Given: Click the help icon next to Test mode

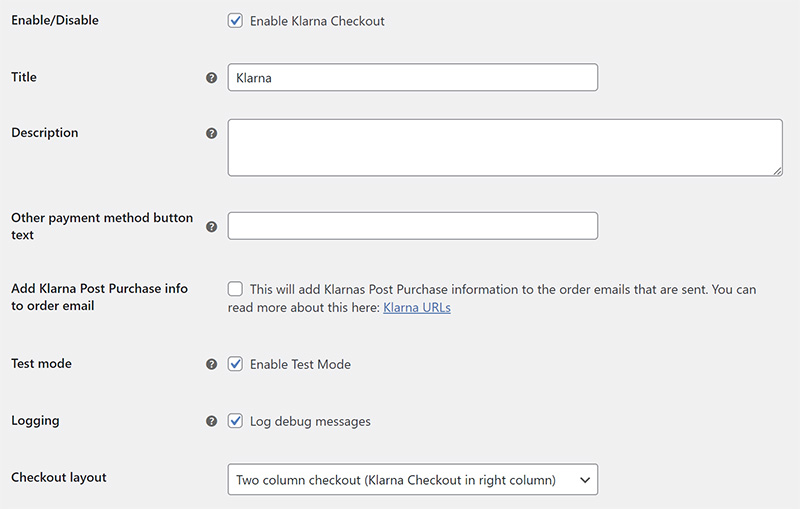Looking at the screenshot, I should coord(211,365).
